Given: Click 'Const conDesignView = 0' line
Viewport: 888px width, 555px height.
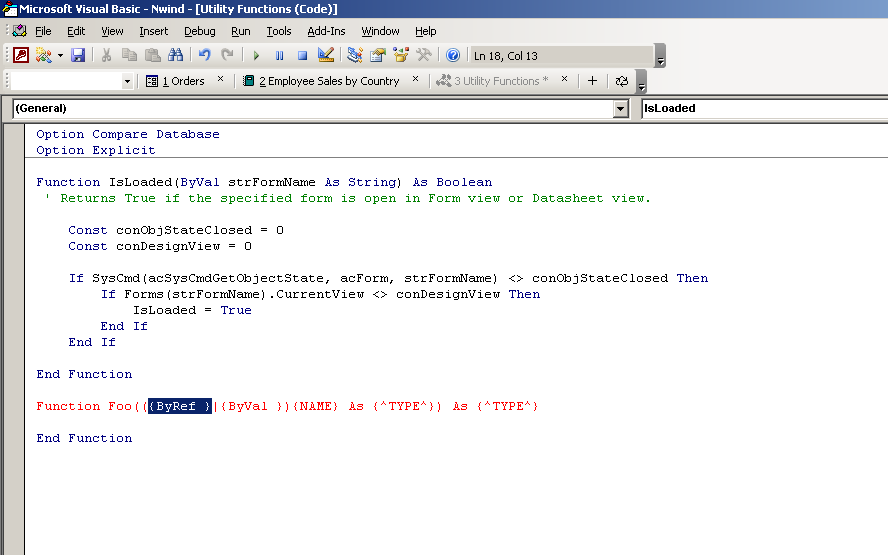Looking at the screenshot, I should [160, 246].
